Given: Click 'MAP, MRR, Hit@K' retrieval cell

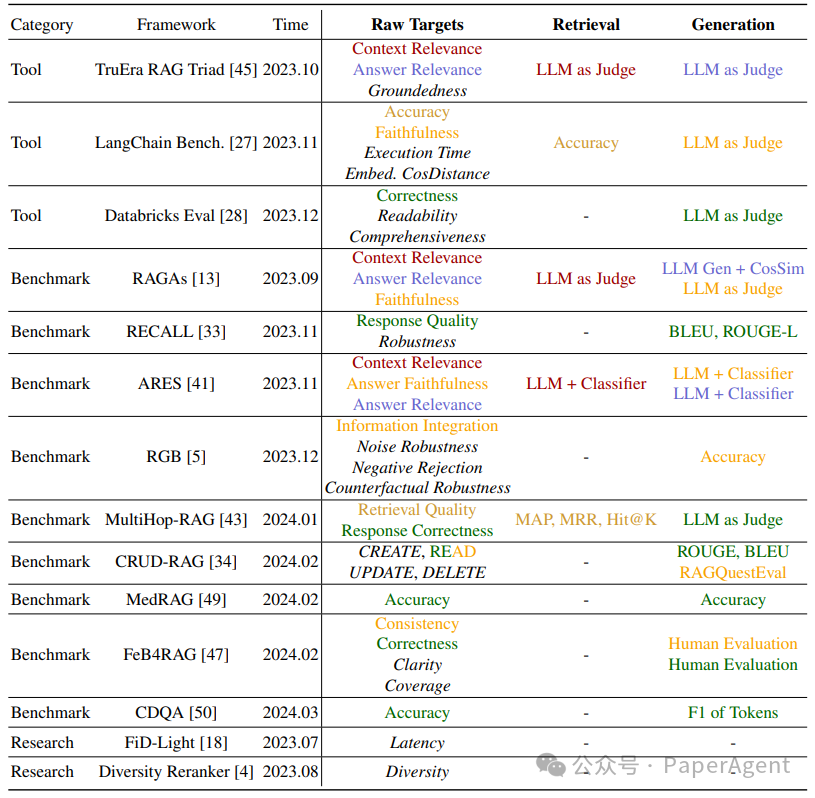Looking at the screenshot, I should (586, 520).
